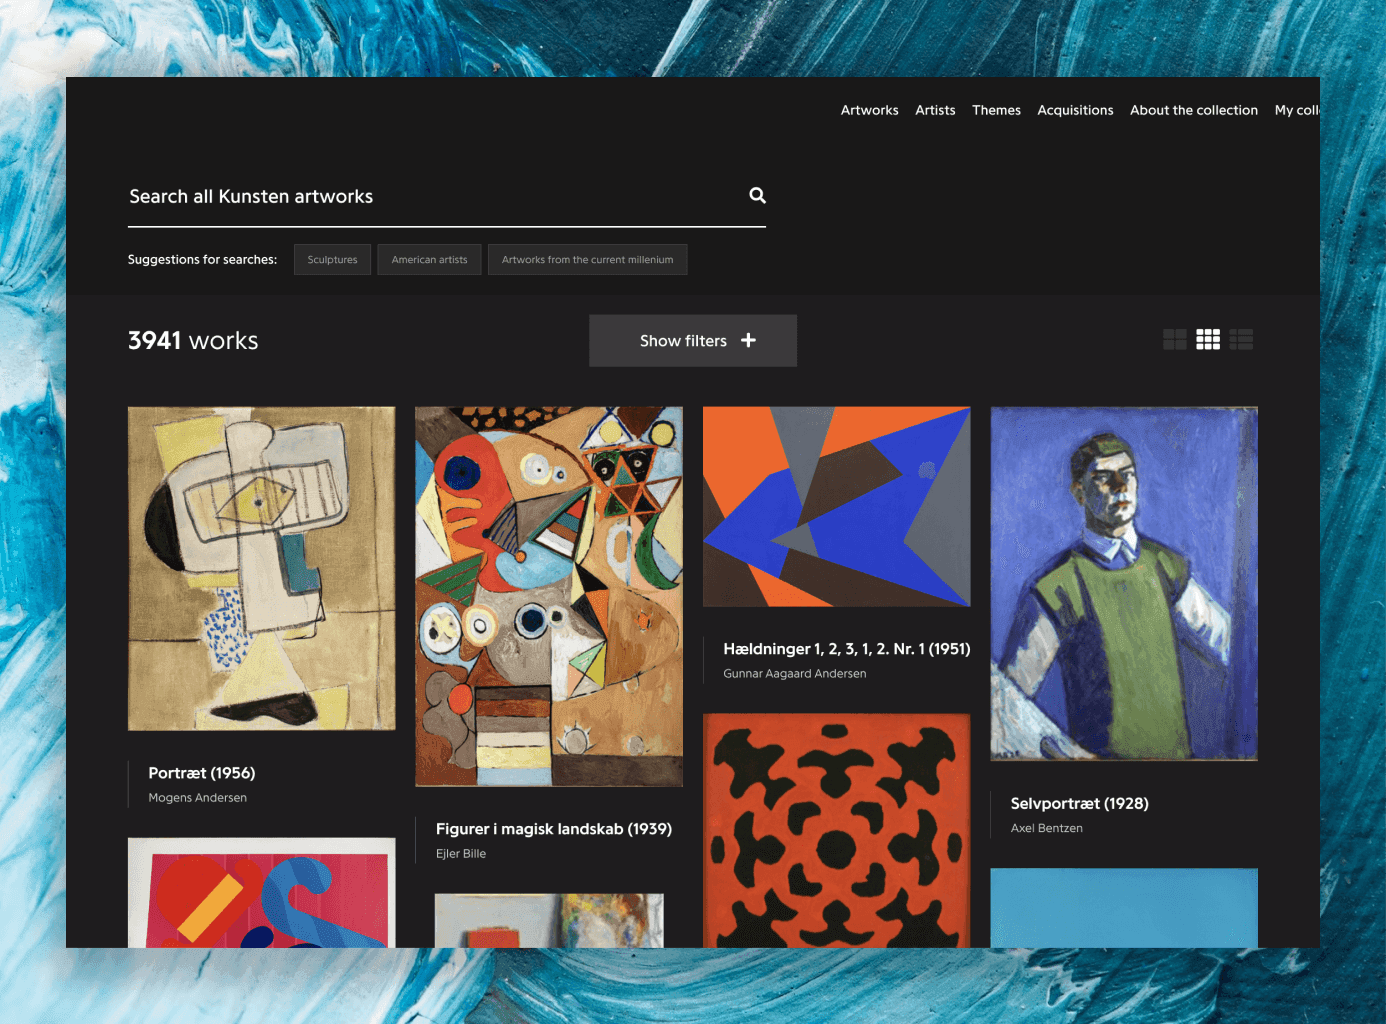
Task: Open Figurer i magisk landskab artwork image
Action: [549, 596]
